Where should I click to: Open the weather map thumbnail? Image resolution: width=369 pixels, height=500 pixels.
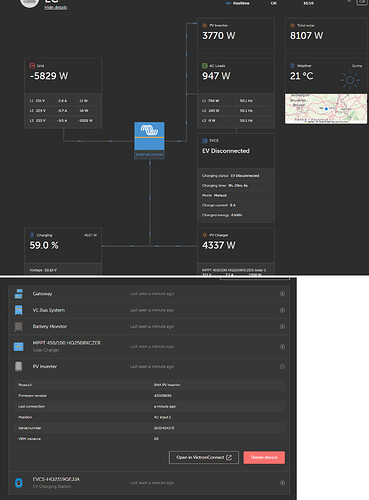click(x=326, y=109)
